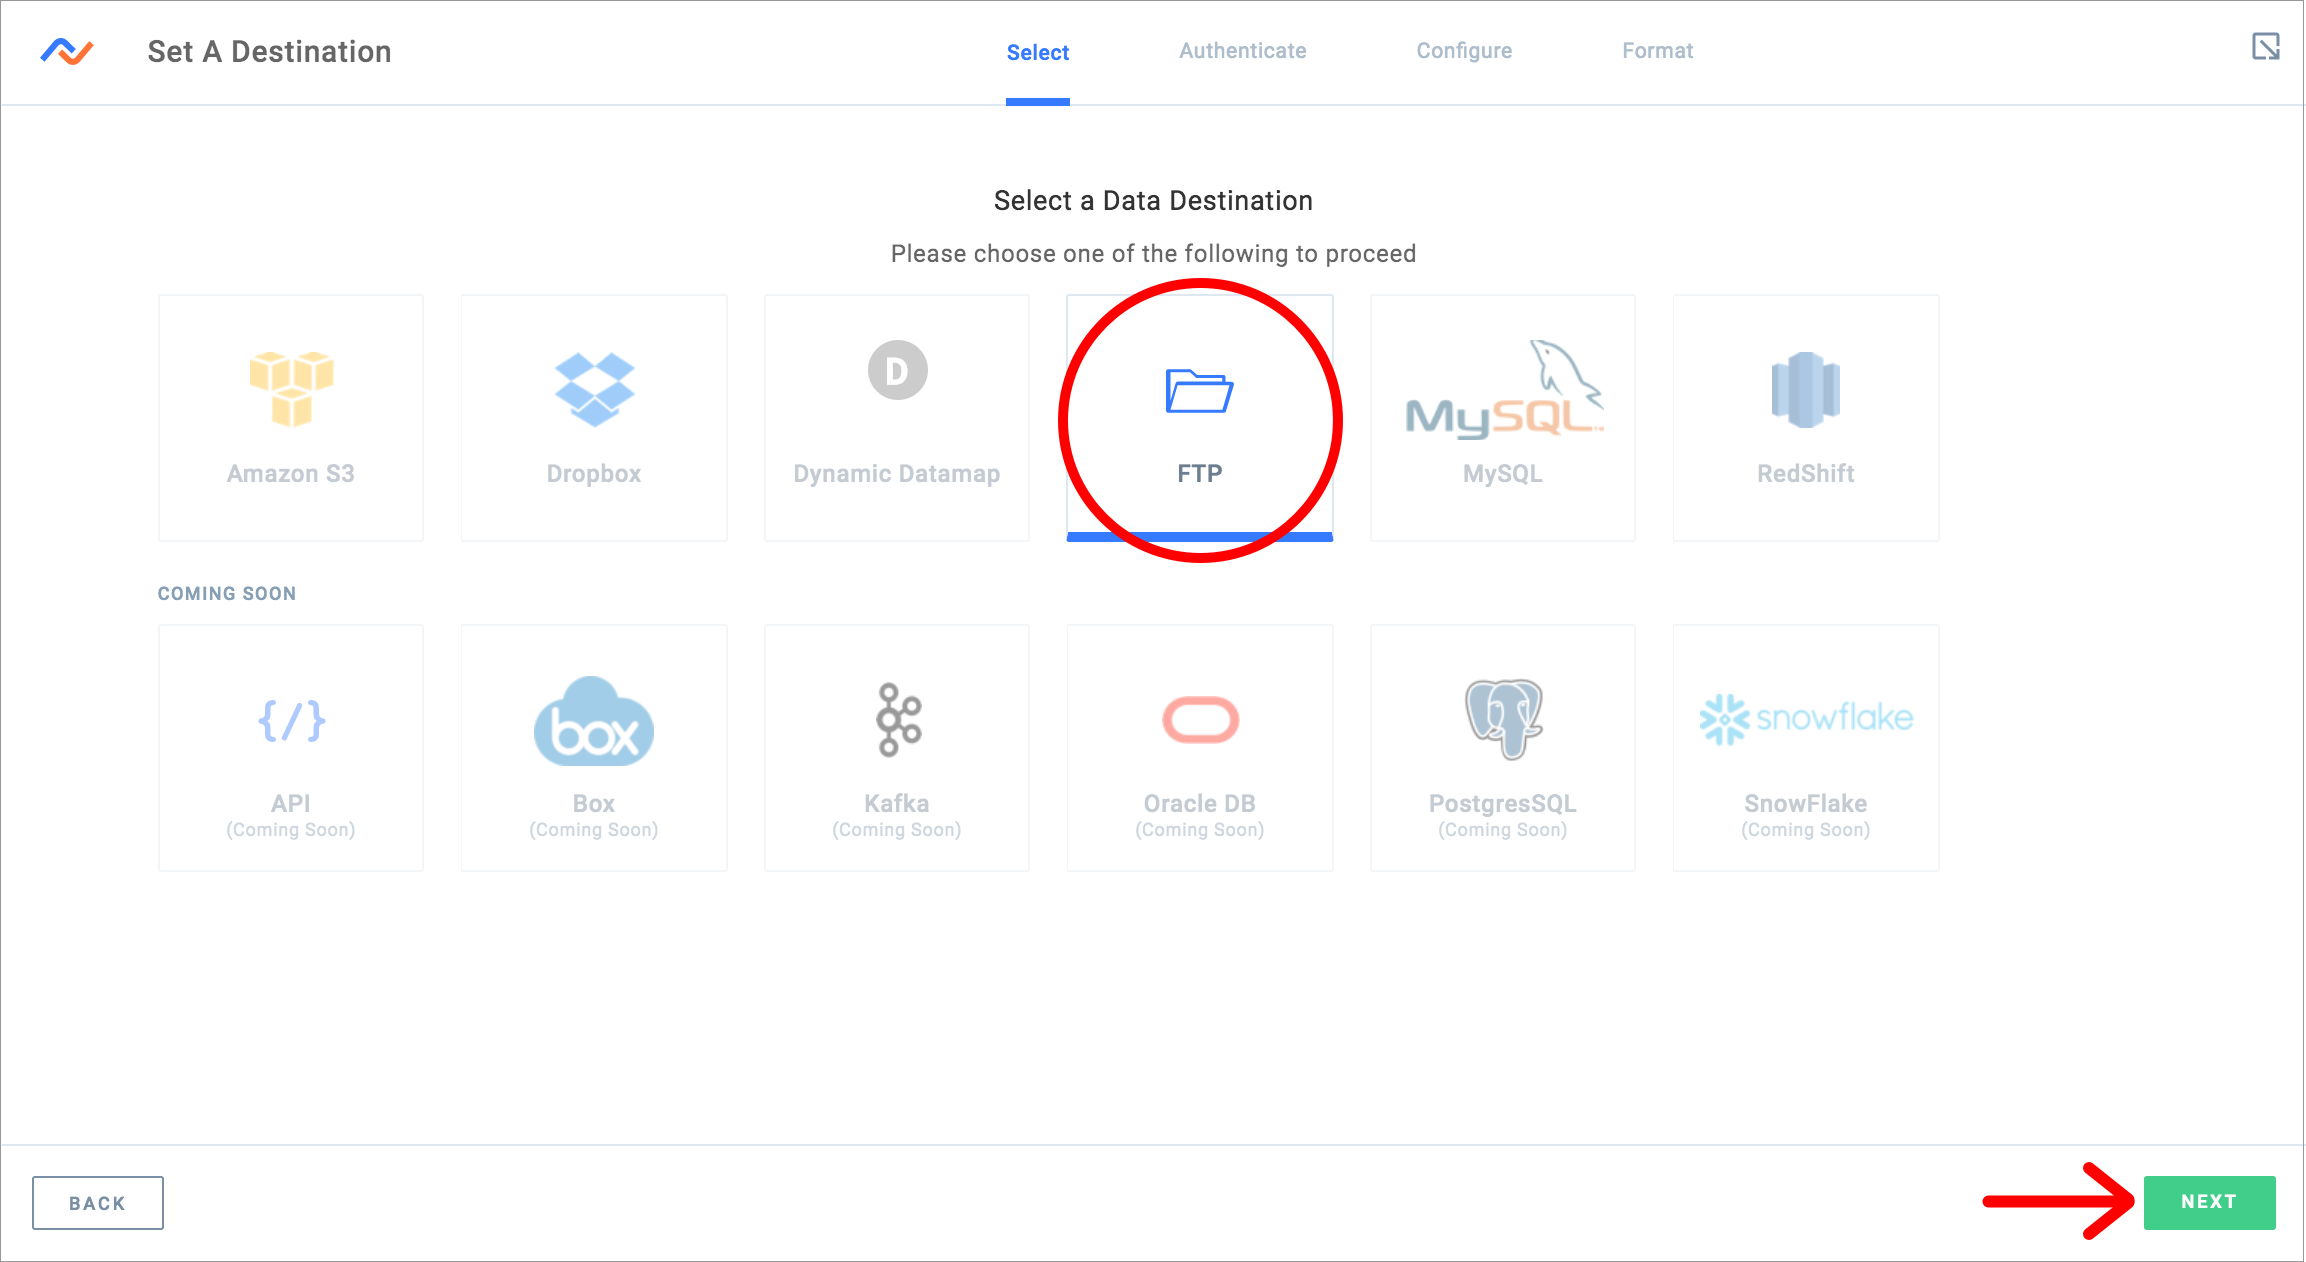Image resolution: width=2306 pixels, height=1262 pixels.
Task: Click the API curly braces icon
Action: point(291,720)
